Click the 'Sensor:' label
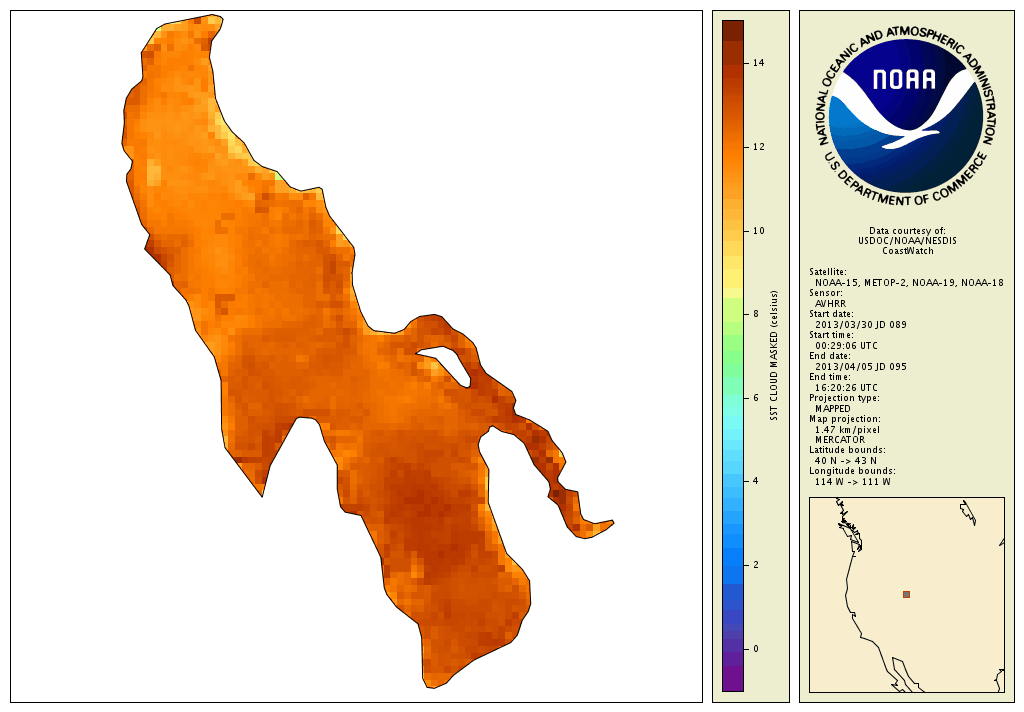The height and width of the screenshot is (712, 1024). 825,293
